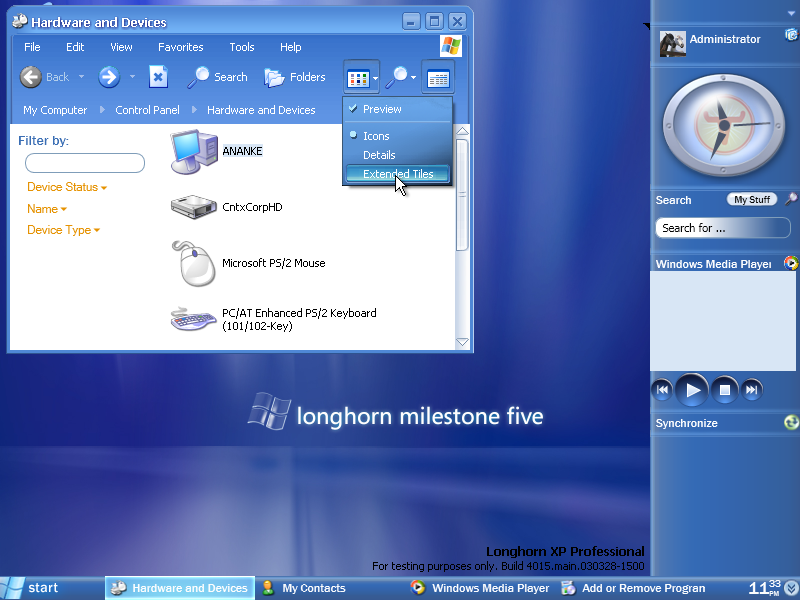Choose Extended Tiles view

[397, 174]
